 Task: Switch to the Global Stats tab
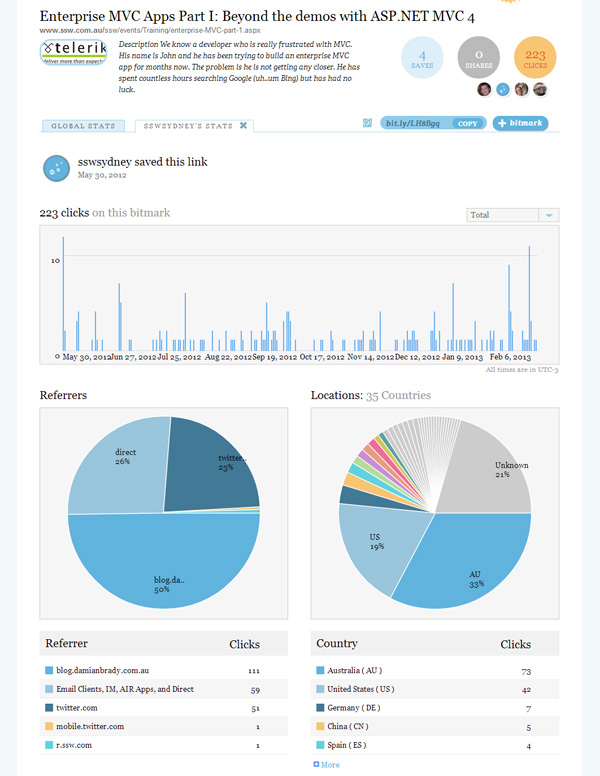tap(84, 126)
